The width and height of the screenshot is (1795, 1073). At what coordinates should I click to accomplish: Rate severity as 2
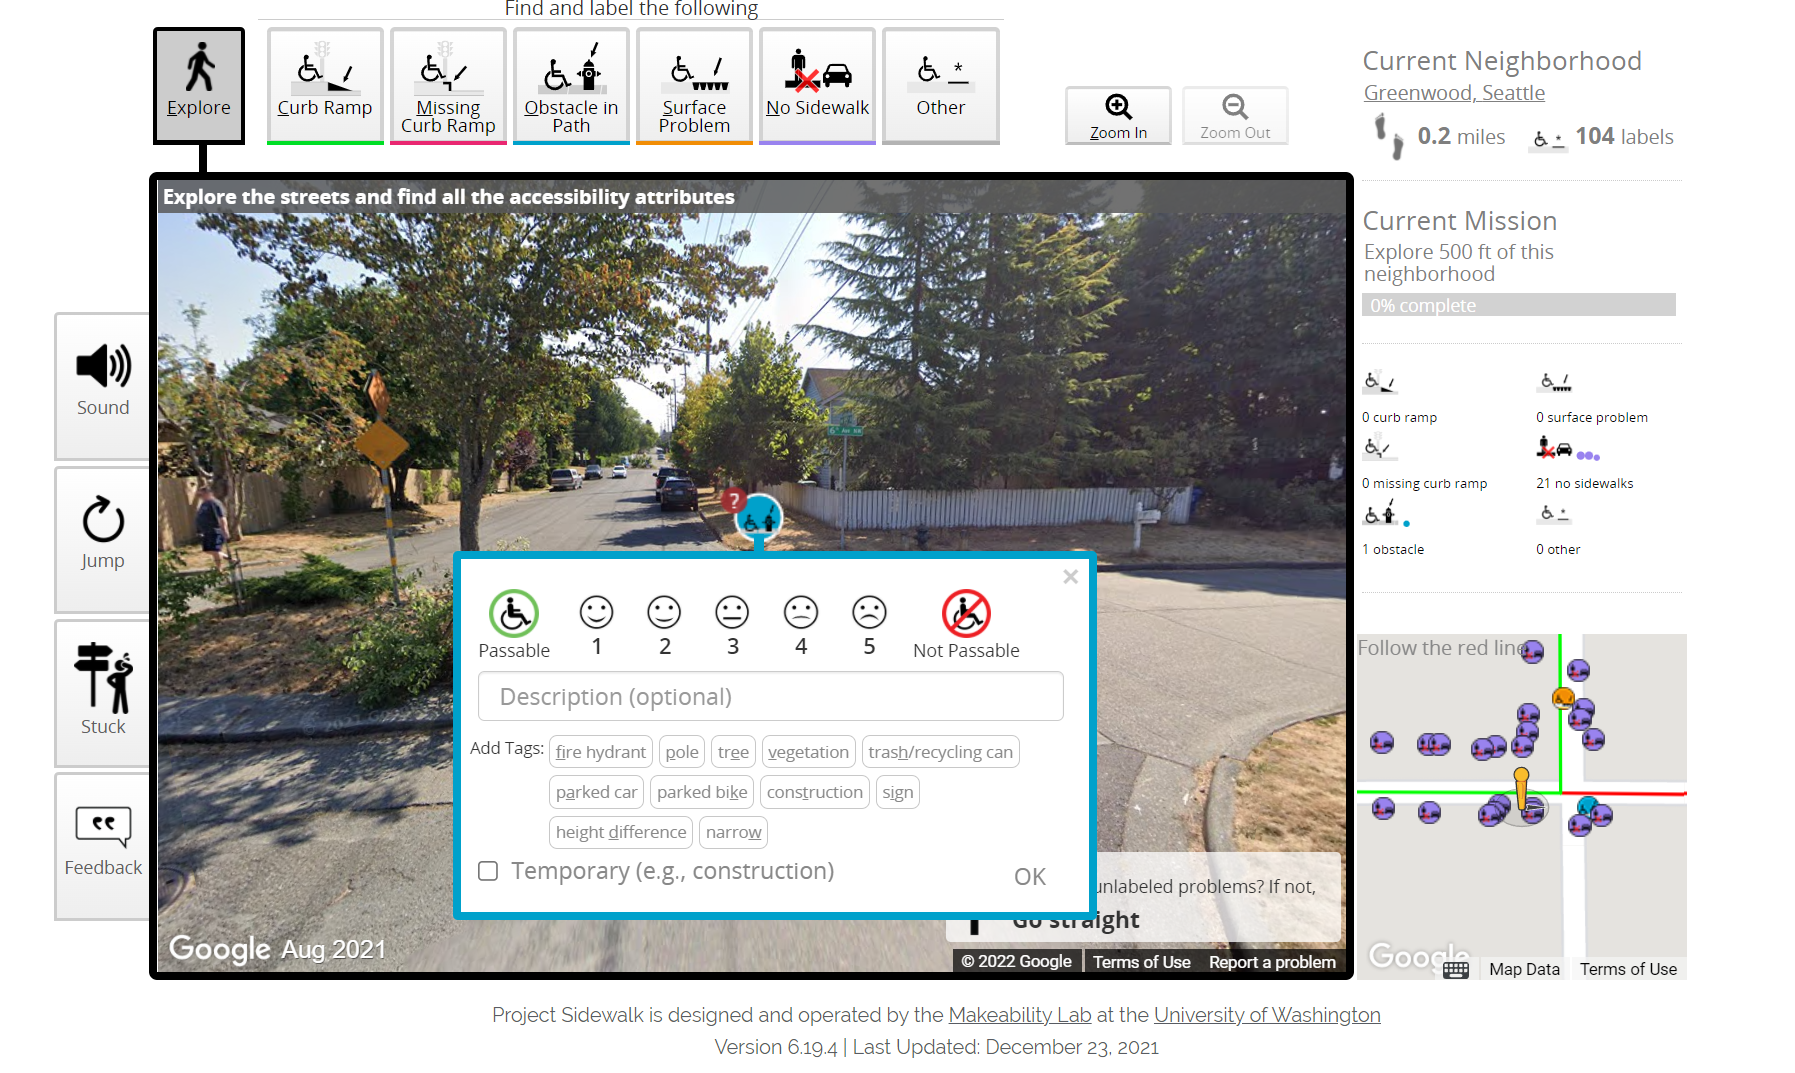[x=664, y=626]
